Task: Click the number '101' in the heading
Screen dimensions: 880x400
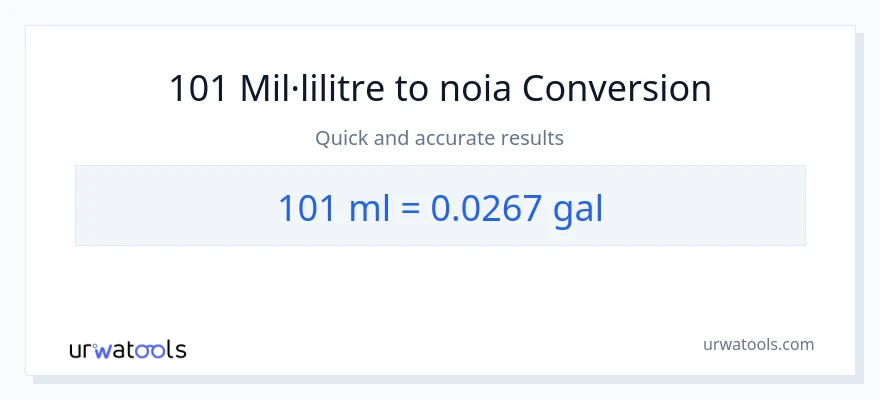Action: [199, 89]
